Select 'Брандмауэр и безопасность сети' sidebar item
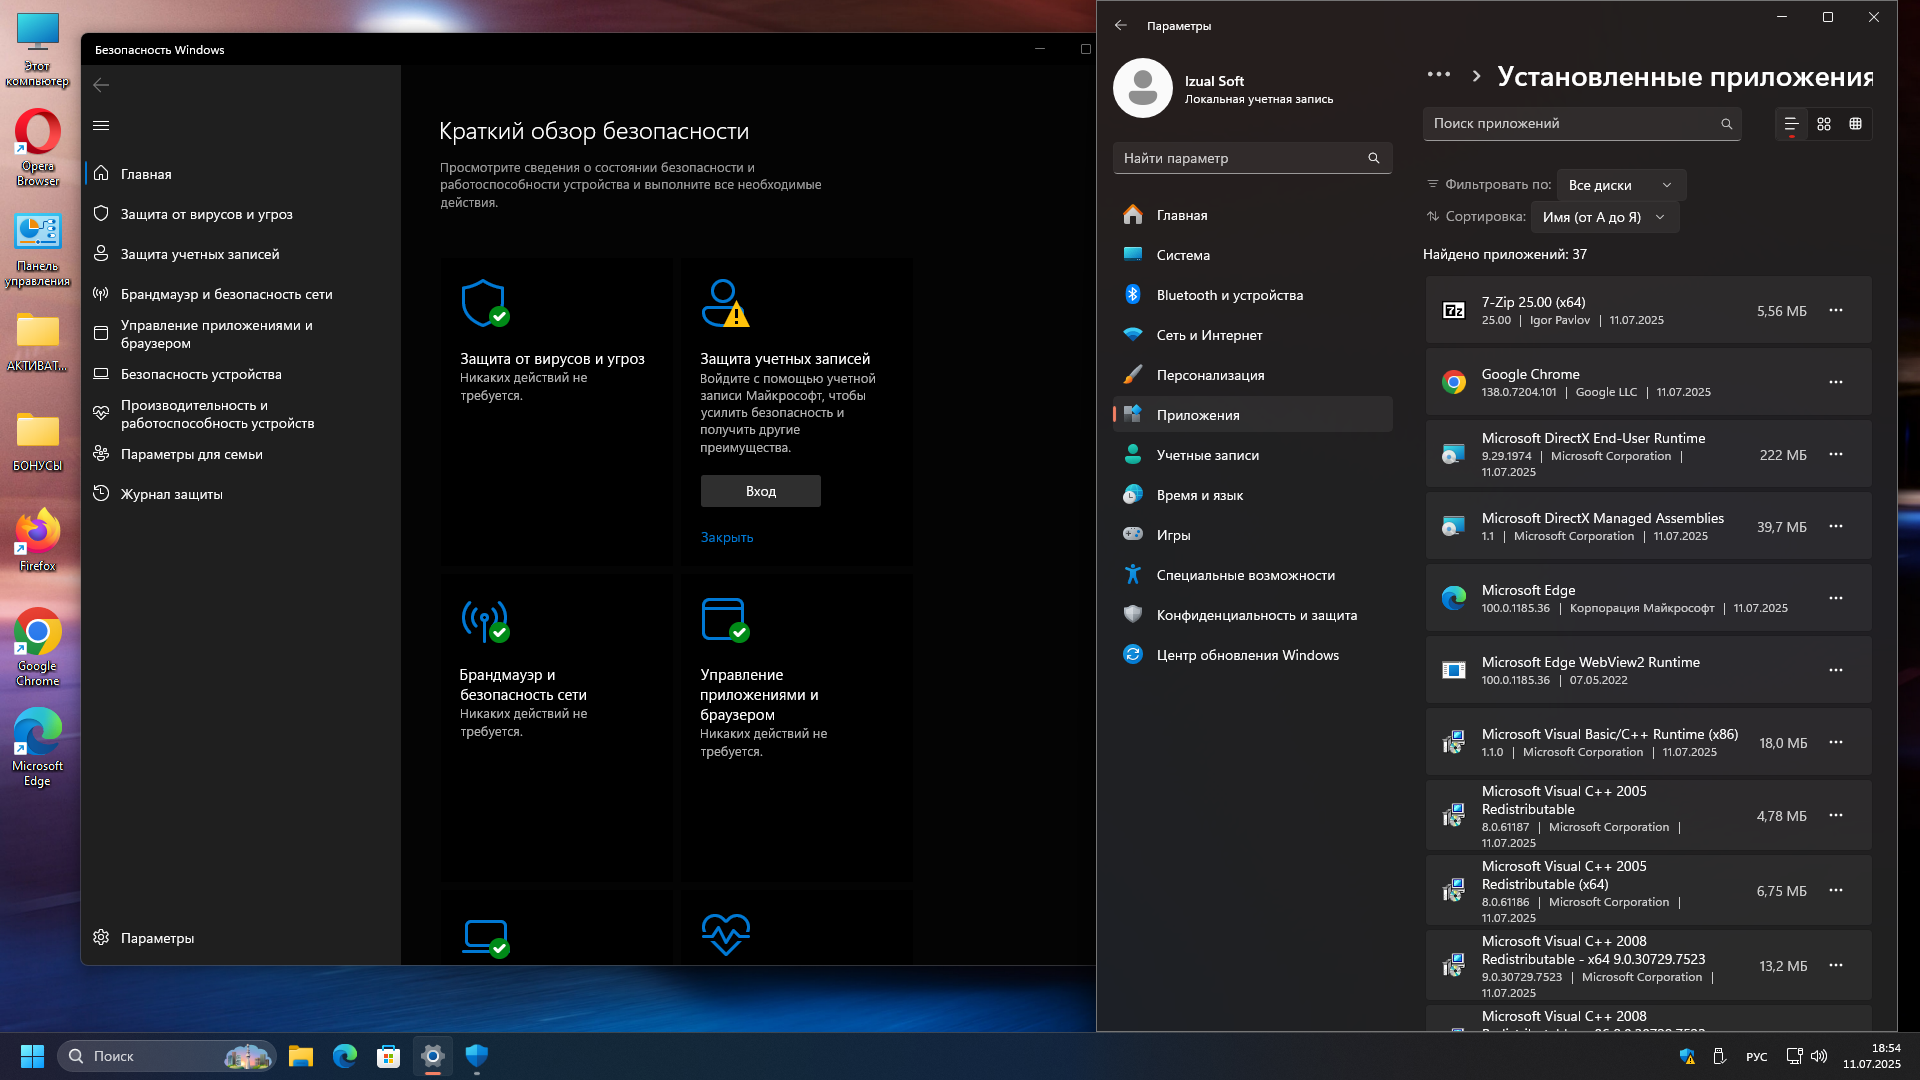1920x1080 pixels. (240, 294)
